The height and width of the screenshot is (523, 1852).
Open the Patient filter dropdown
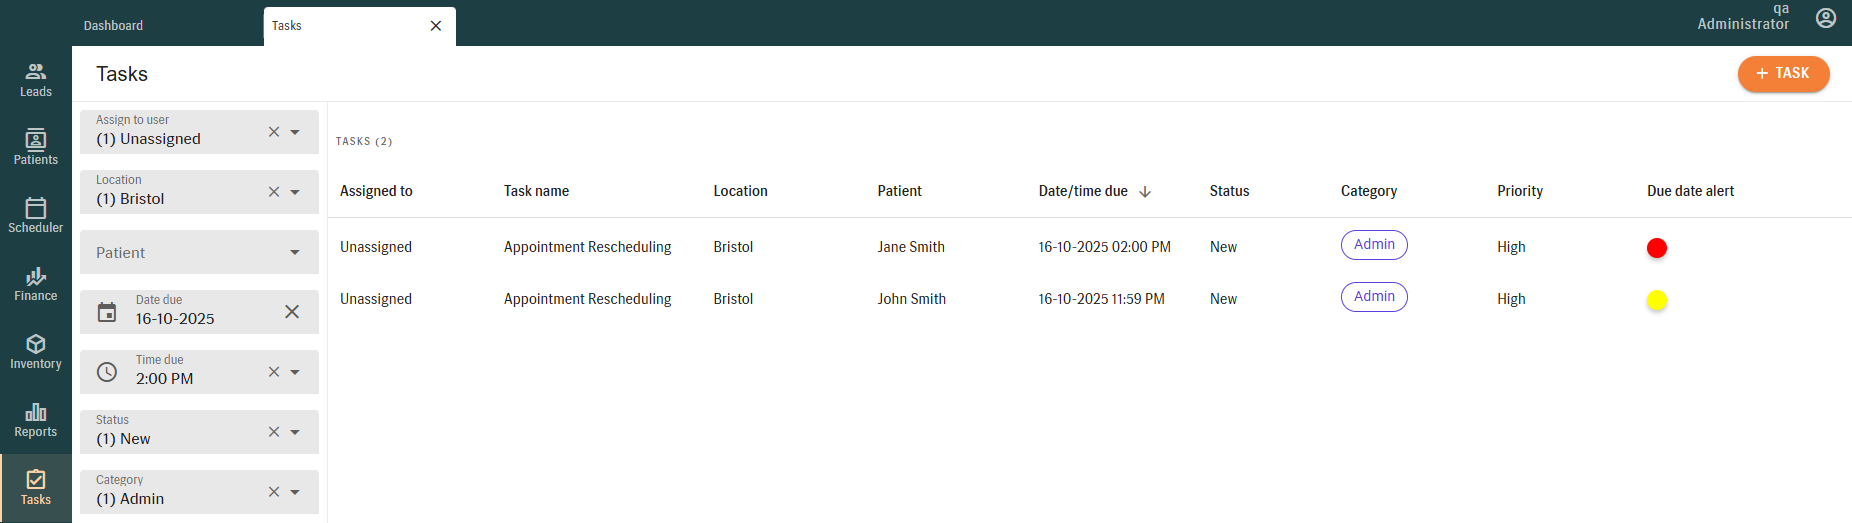[x=295, y=252]
